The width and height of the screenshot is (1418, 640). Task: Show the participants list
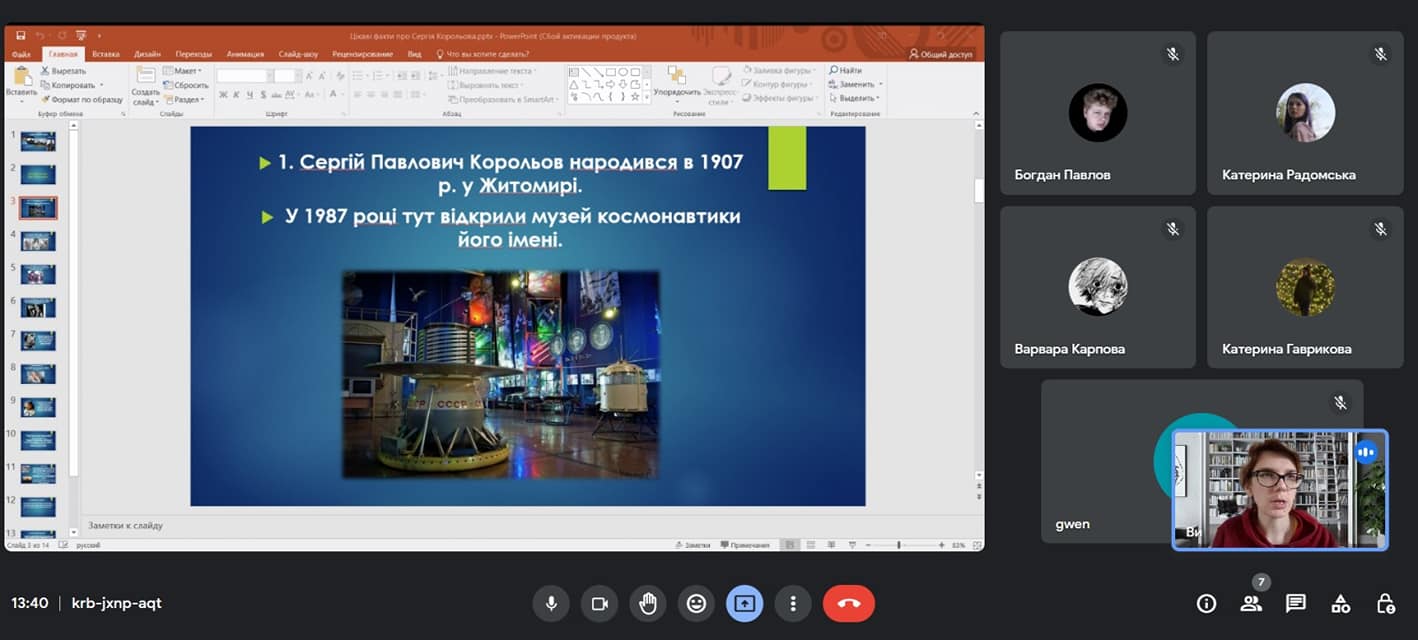[1251, 603]
